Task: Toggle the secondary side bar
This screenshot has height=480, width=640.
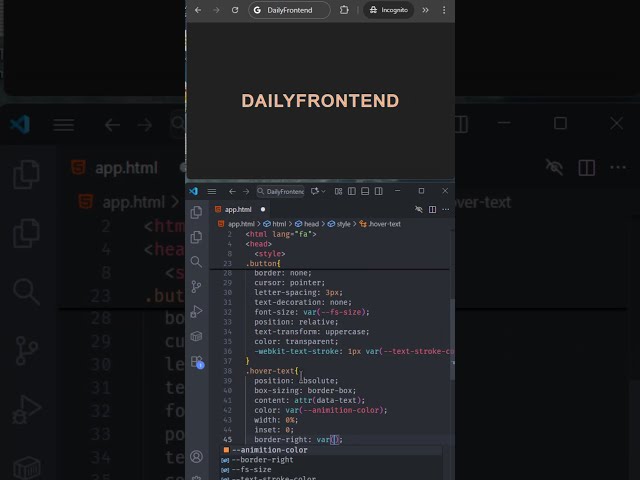Action: pos(379,191)
